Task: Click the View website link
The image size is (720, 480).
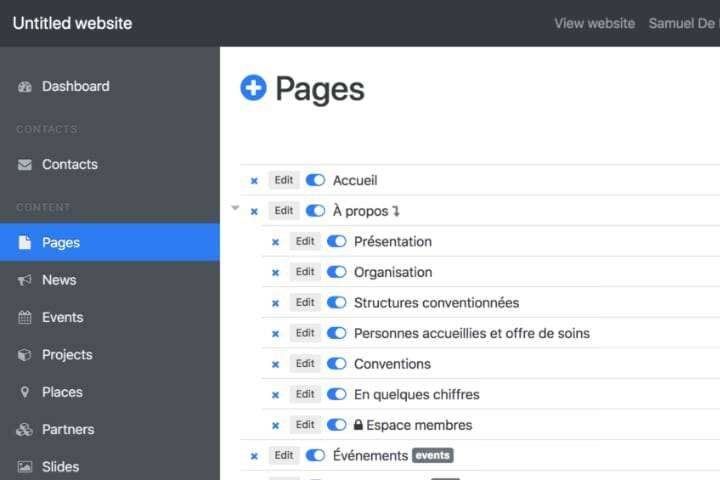Action: click(x=595, y=23)
